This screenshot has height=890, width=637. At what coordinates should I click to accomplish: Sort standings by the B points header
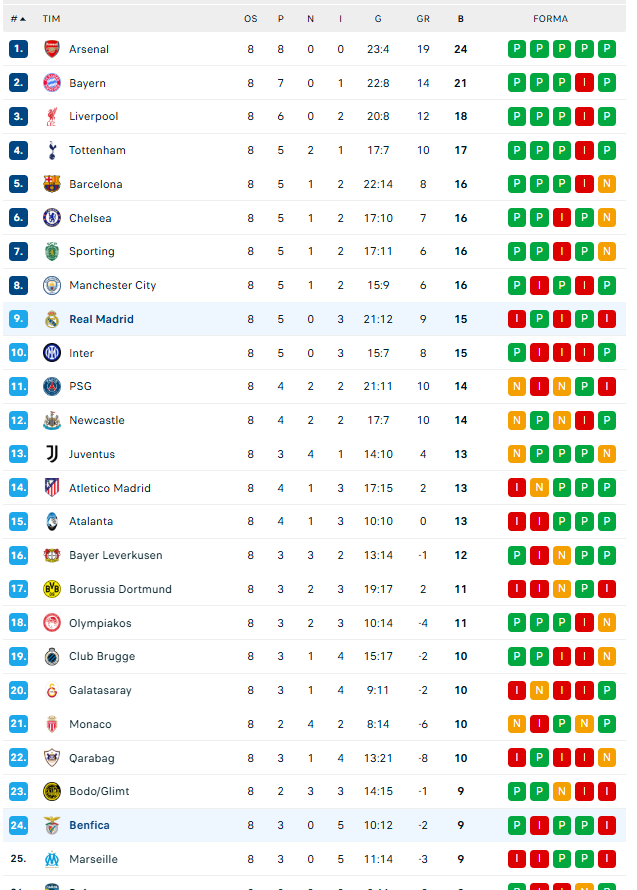click(x=460, y=19)
